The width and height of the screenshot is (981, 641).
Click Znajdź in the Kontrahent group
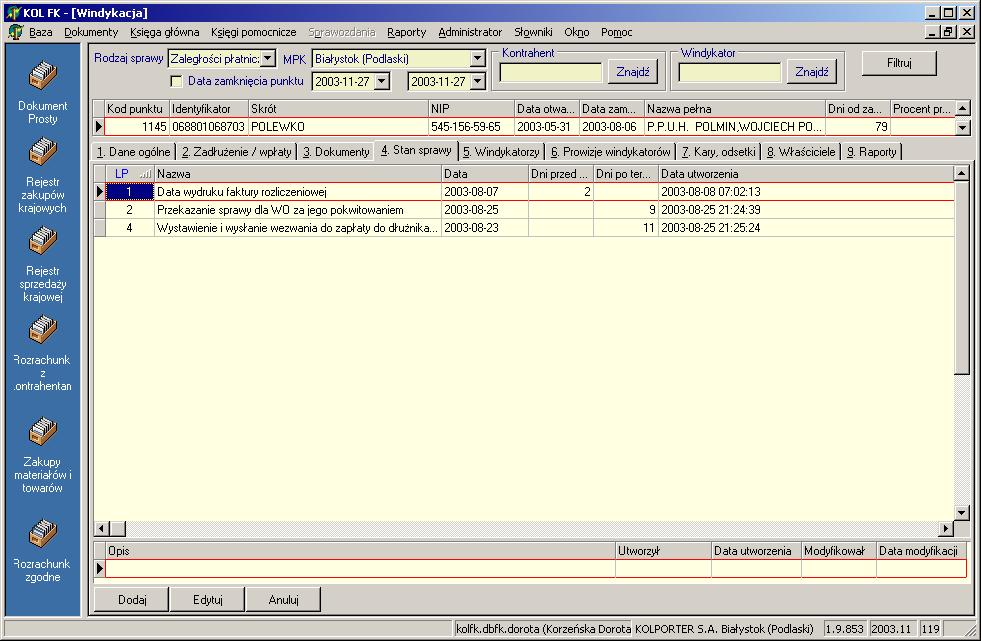pyautogui.click(x=633, y=72)
